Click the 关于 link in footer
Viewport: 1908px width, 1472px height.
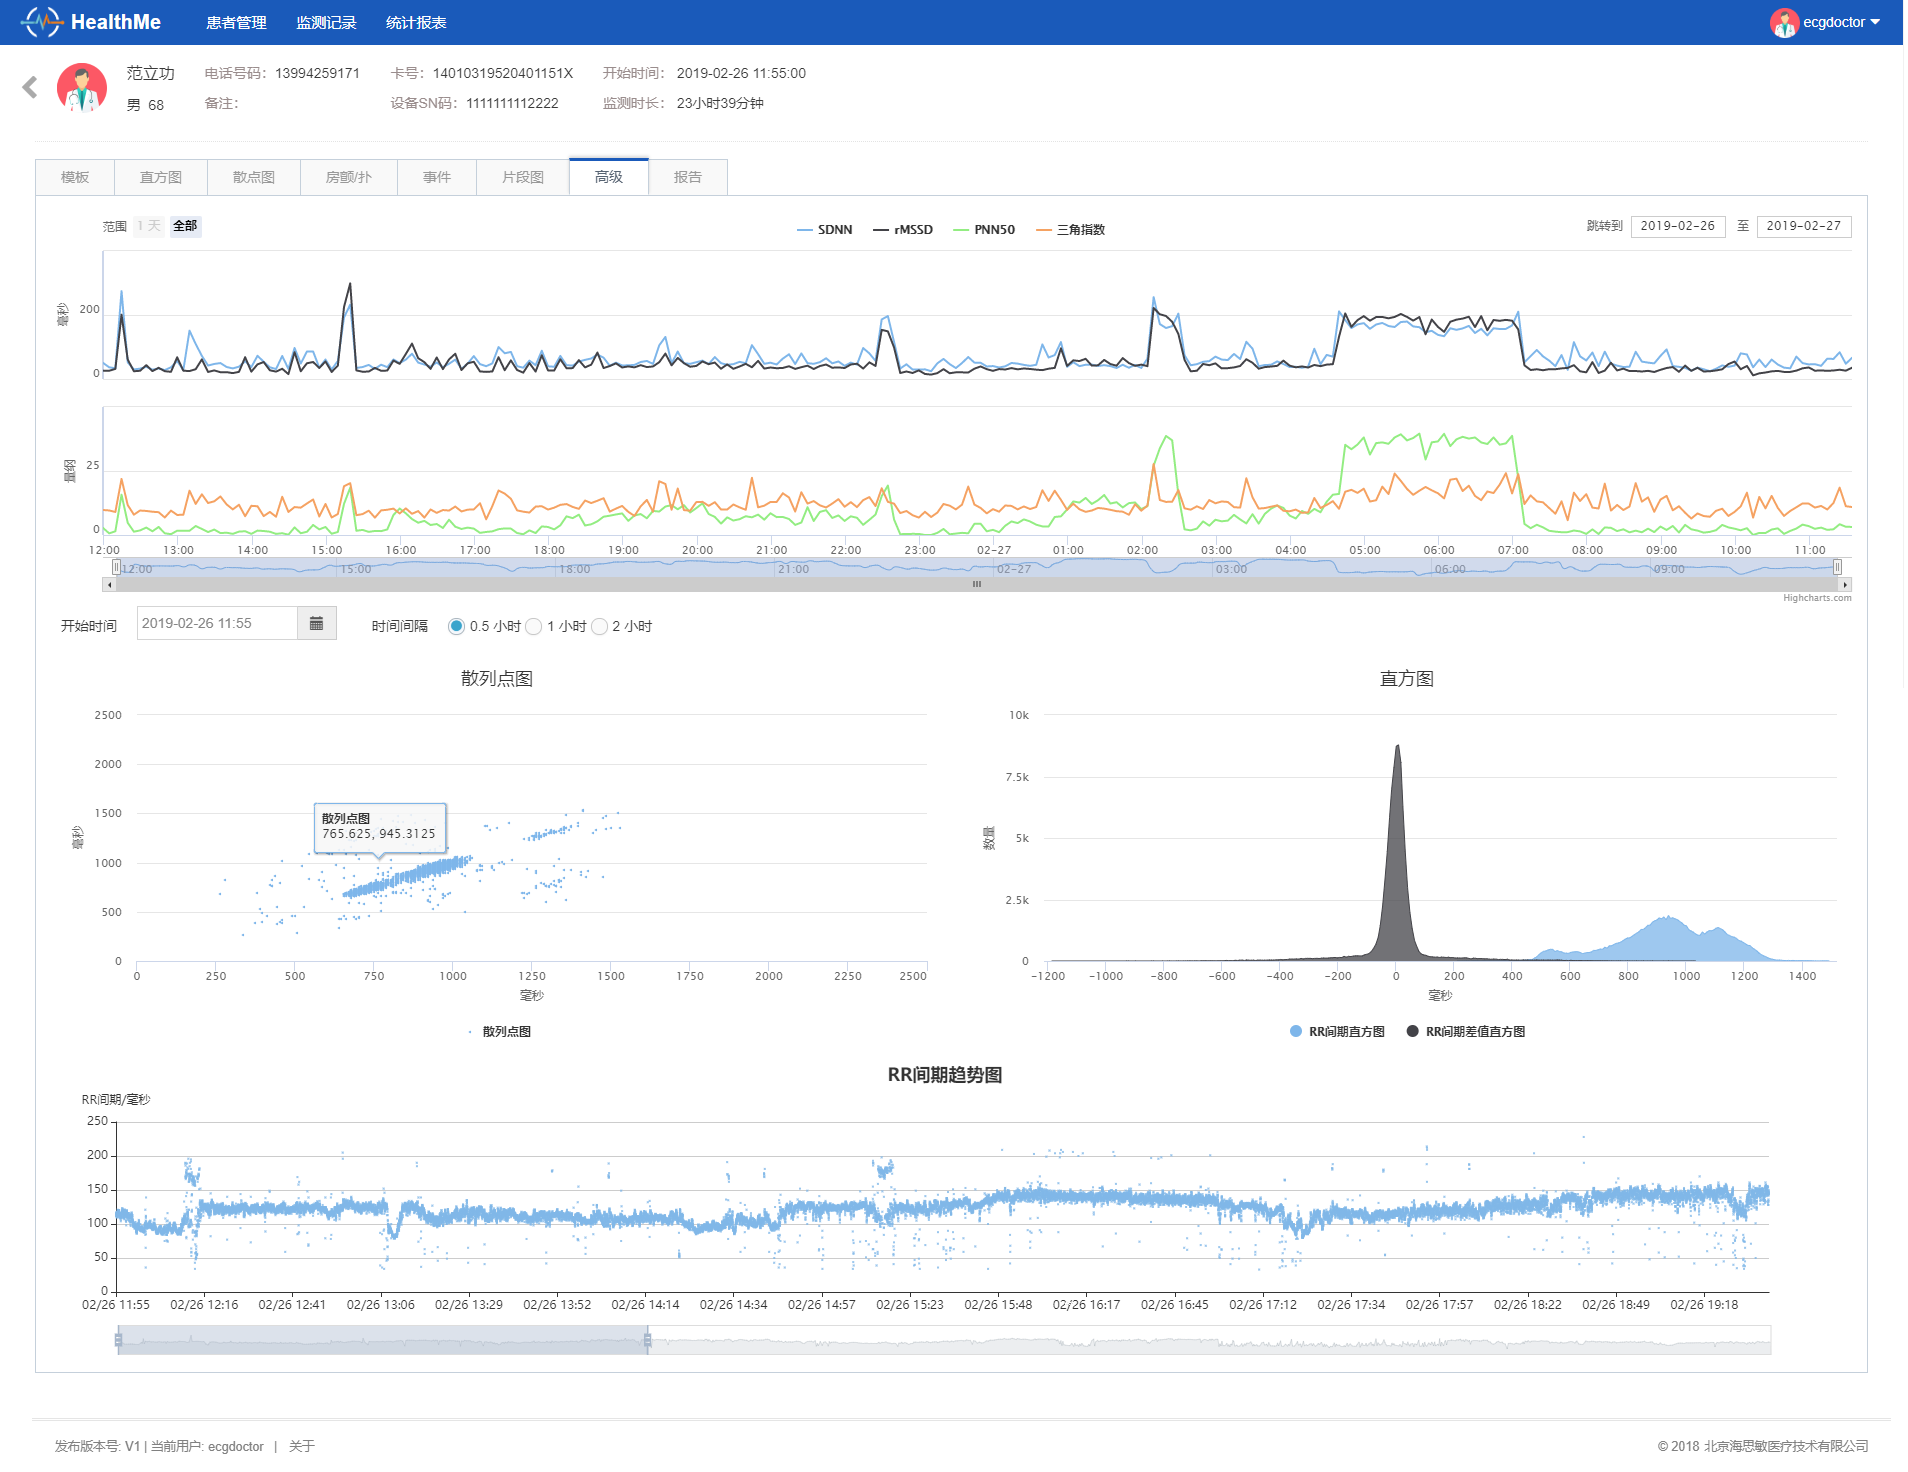(301, 1446)
